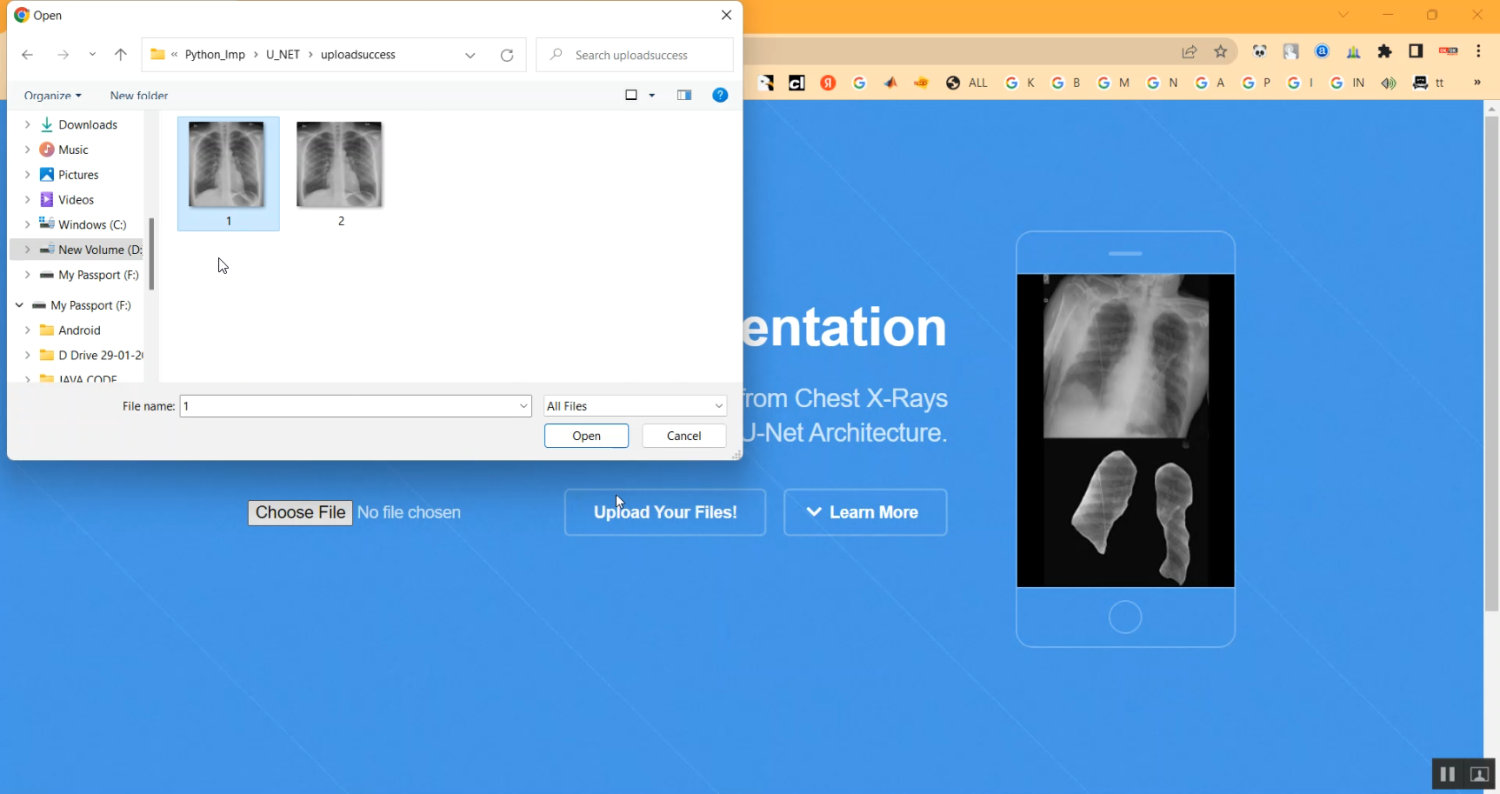Select the chest X-ray thumbnail named 2
Viewport: 1500px width, 794px height.
340,166
